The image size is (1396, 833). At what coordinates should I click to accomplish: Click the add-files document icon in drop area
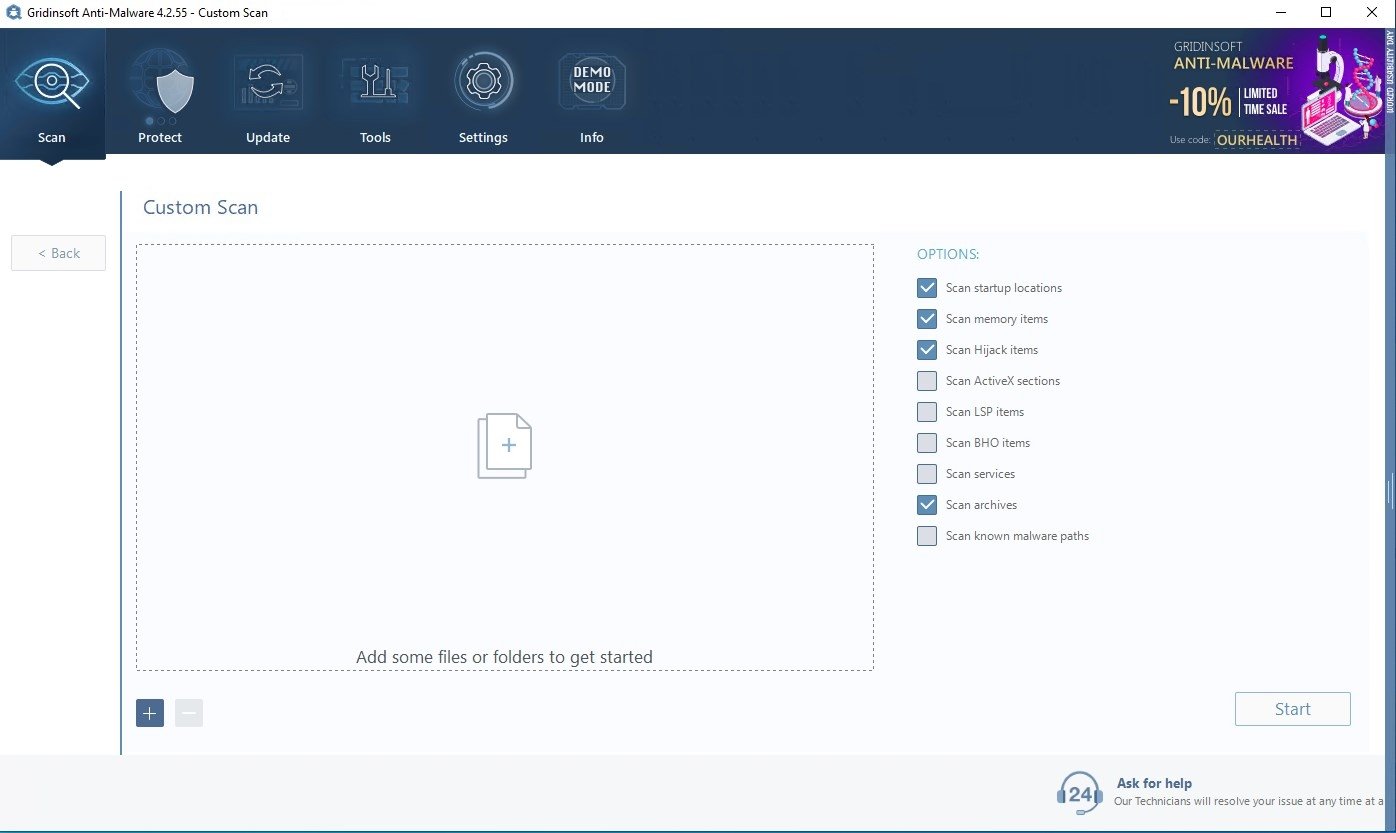pyautogui.click(x=504, y=445)
